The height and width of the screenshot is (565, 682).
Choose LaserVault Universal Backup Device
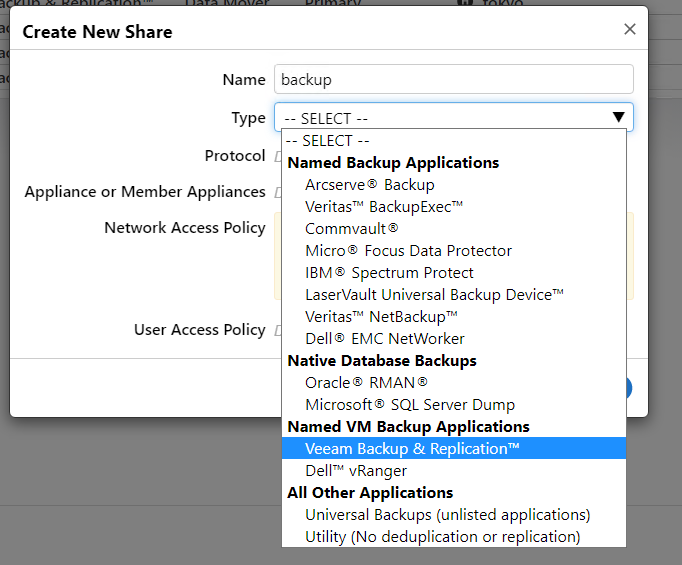pos(454,295)
